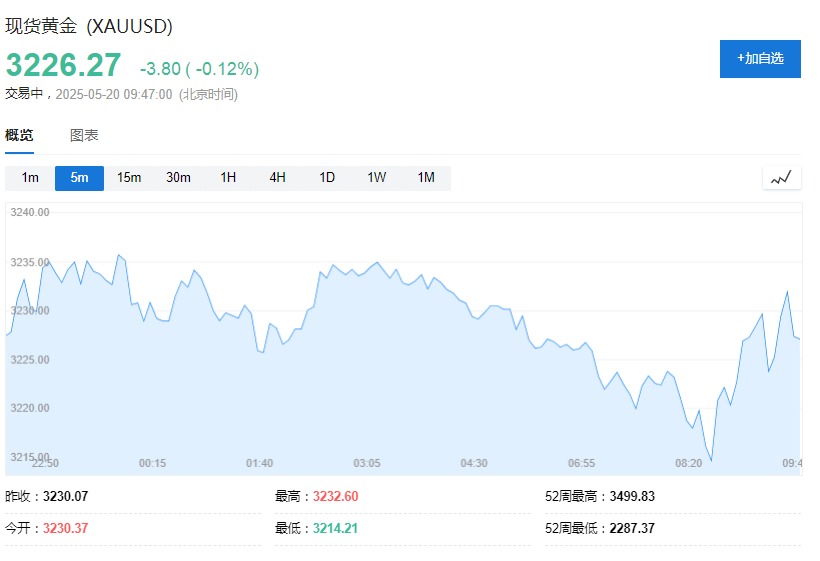820x561 pixels.
Task: Select the 1M monthly timeframe
Action: [x=426, y=178]
